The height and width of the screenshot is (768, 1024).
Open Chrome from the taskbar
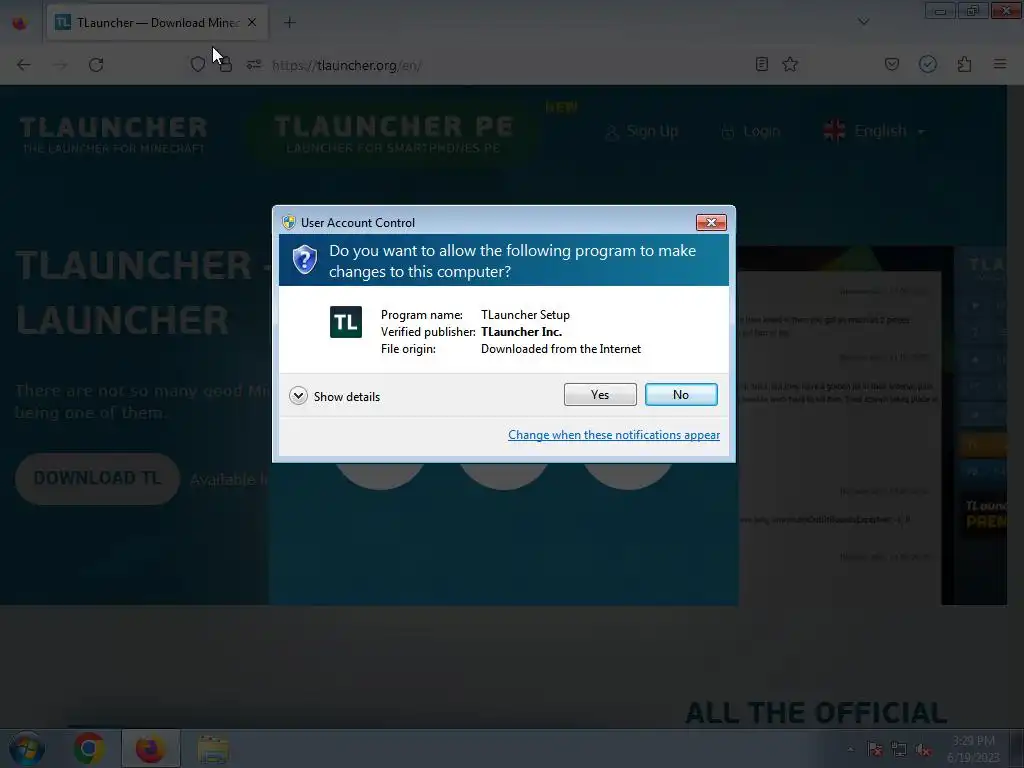(89, 749)
